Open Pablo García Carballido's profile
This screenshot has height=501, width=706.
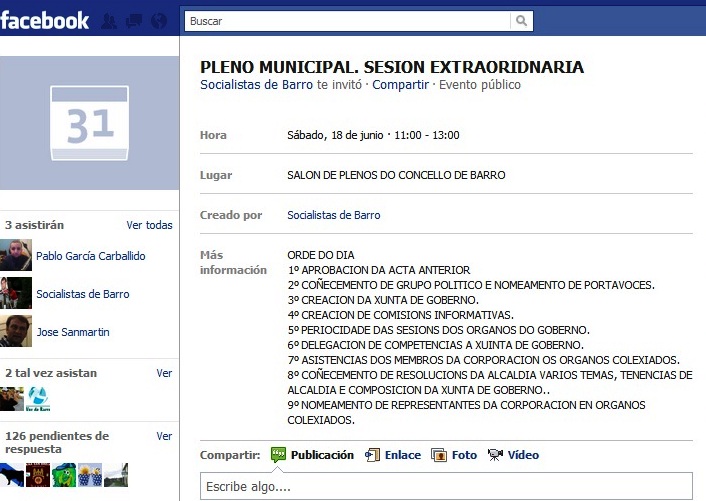(90, 256)
